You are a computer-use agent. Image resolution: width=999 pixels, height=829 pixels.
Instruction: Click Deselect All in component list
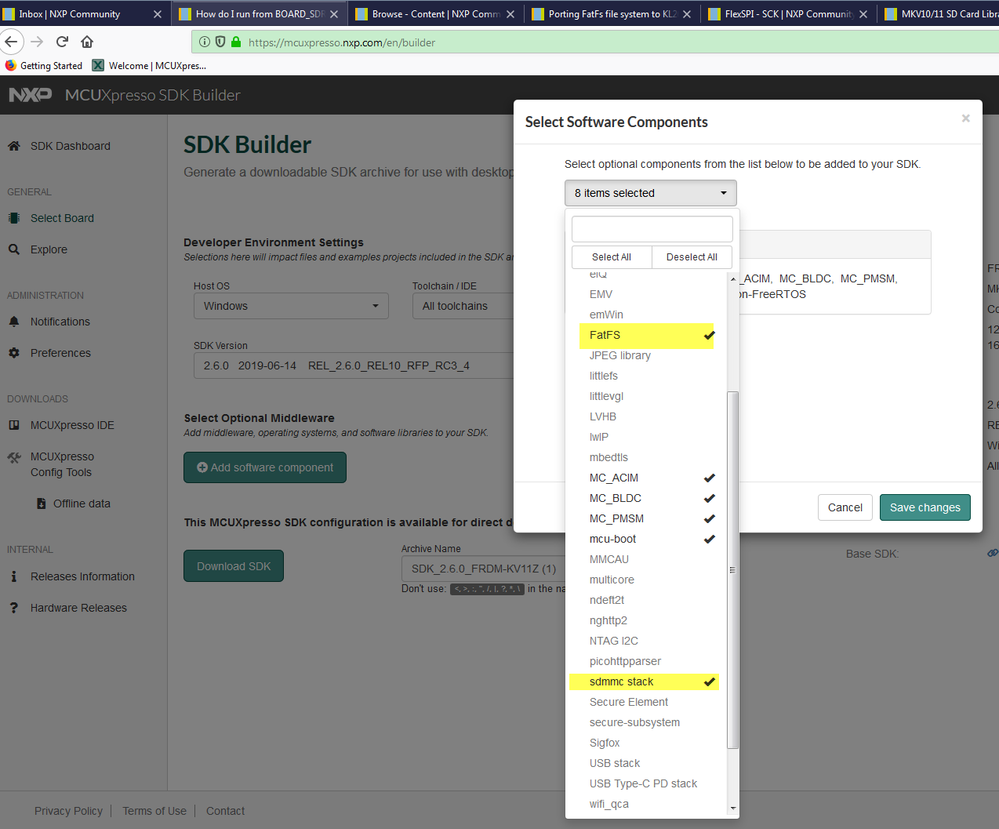click(x=692, y=257)
